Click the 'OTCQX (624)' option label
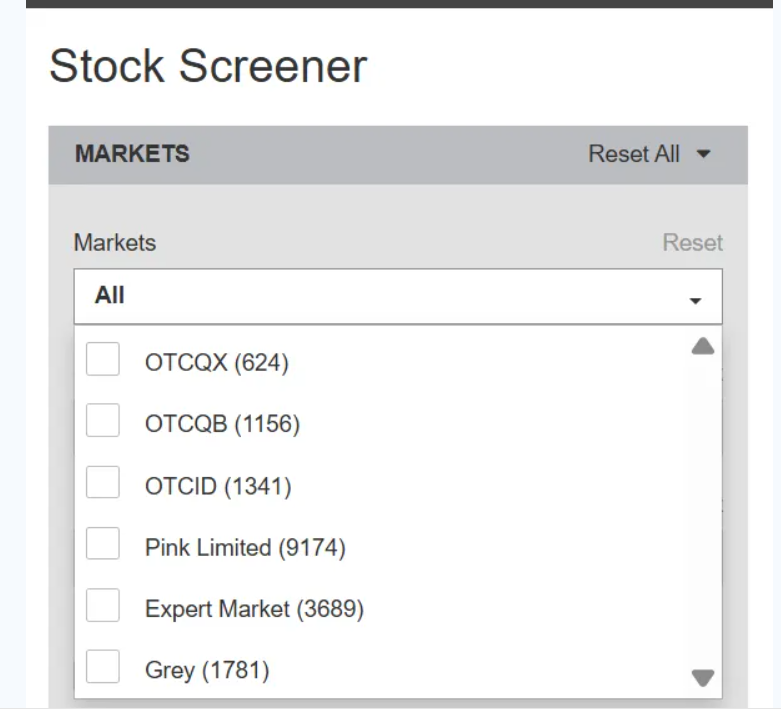Viewport: 781px width, 715px height. [x=216, y=363]
